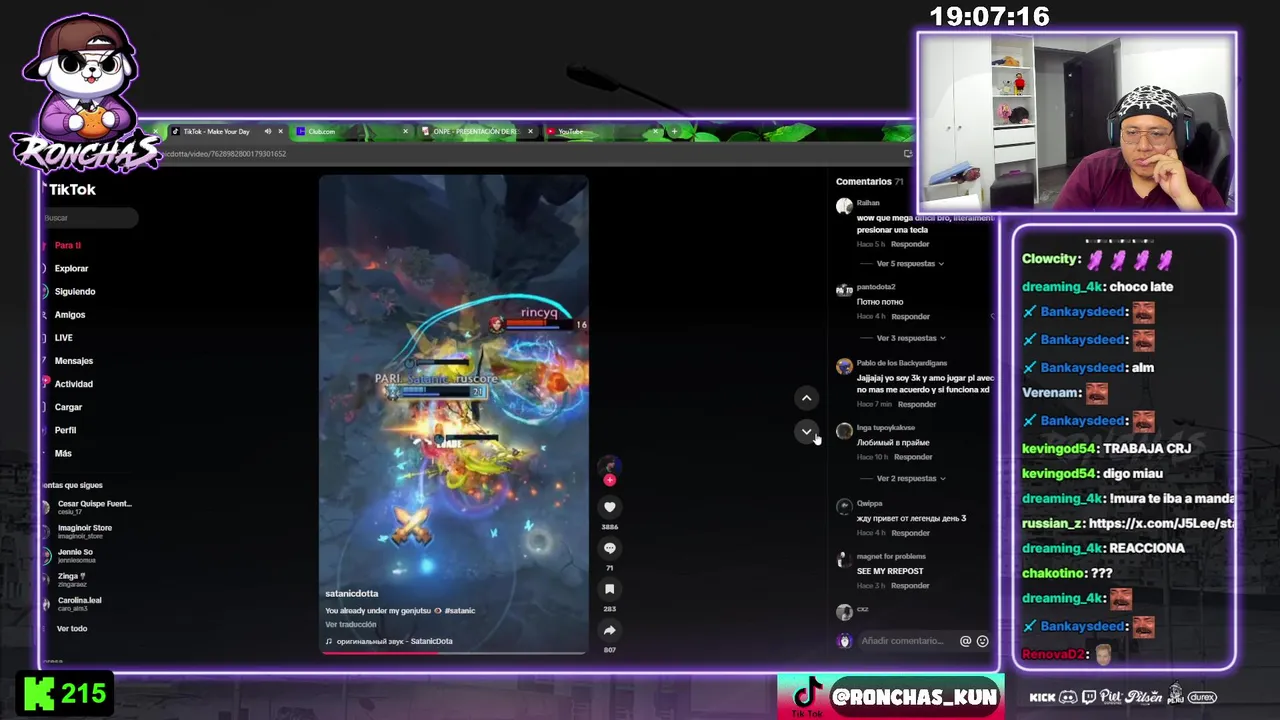The height and width of the screenshot is (720, 1280).
Task: Open the Más menu in TikTok sidebar
Action: (x=63, y=453)
